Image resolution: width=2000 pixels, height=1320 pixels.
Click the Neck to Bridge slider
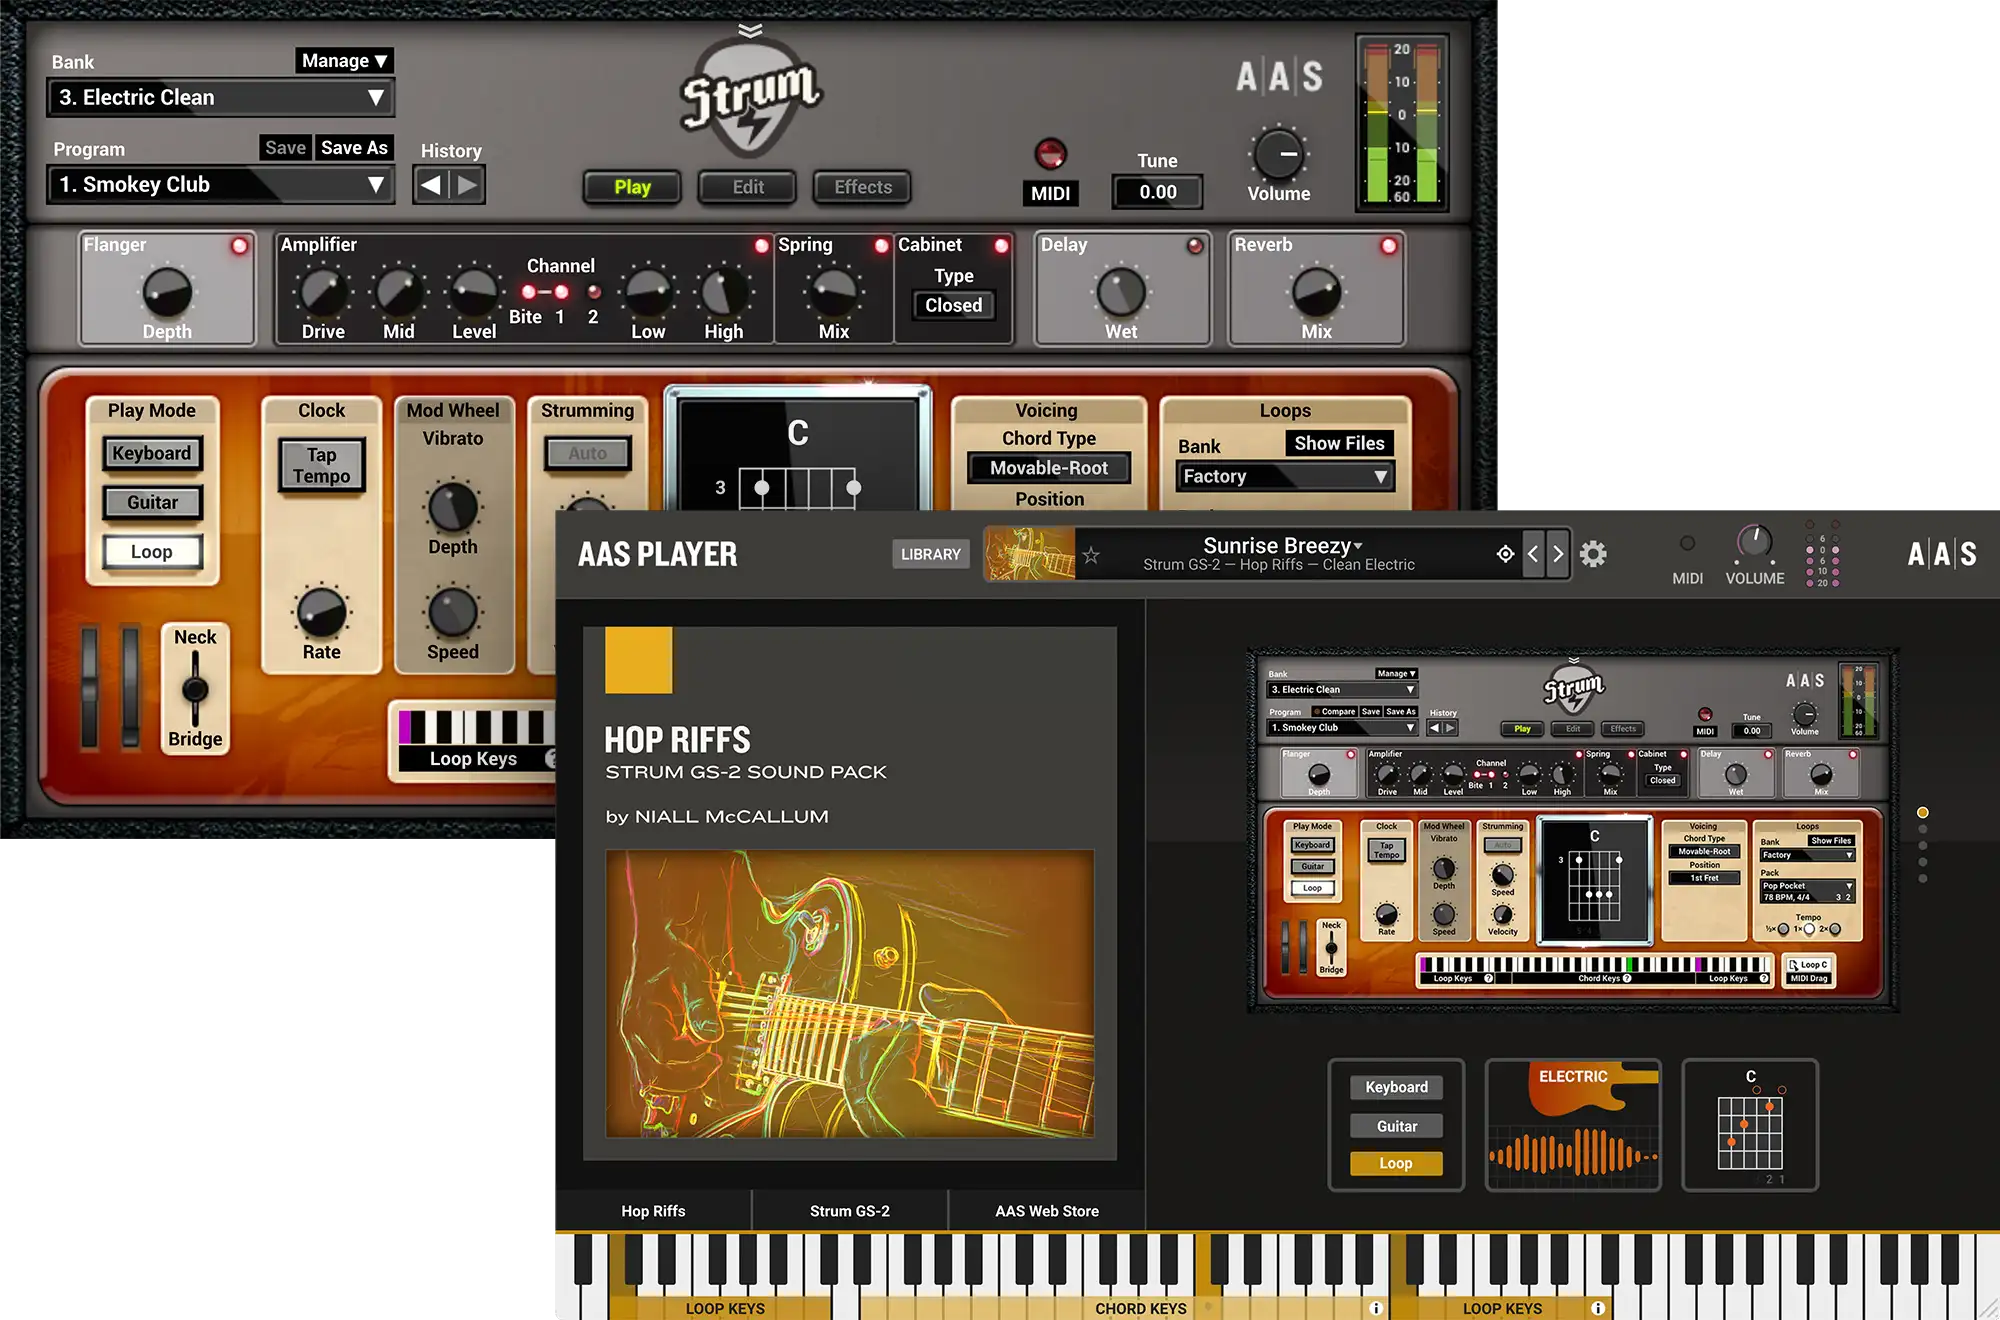click(x=195, y=689)
